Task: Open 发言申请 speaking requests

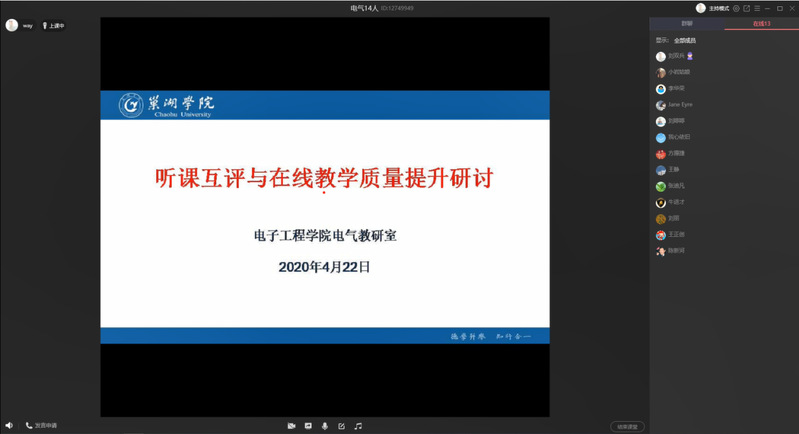Action: click(x=42, y=426)
